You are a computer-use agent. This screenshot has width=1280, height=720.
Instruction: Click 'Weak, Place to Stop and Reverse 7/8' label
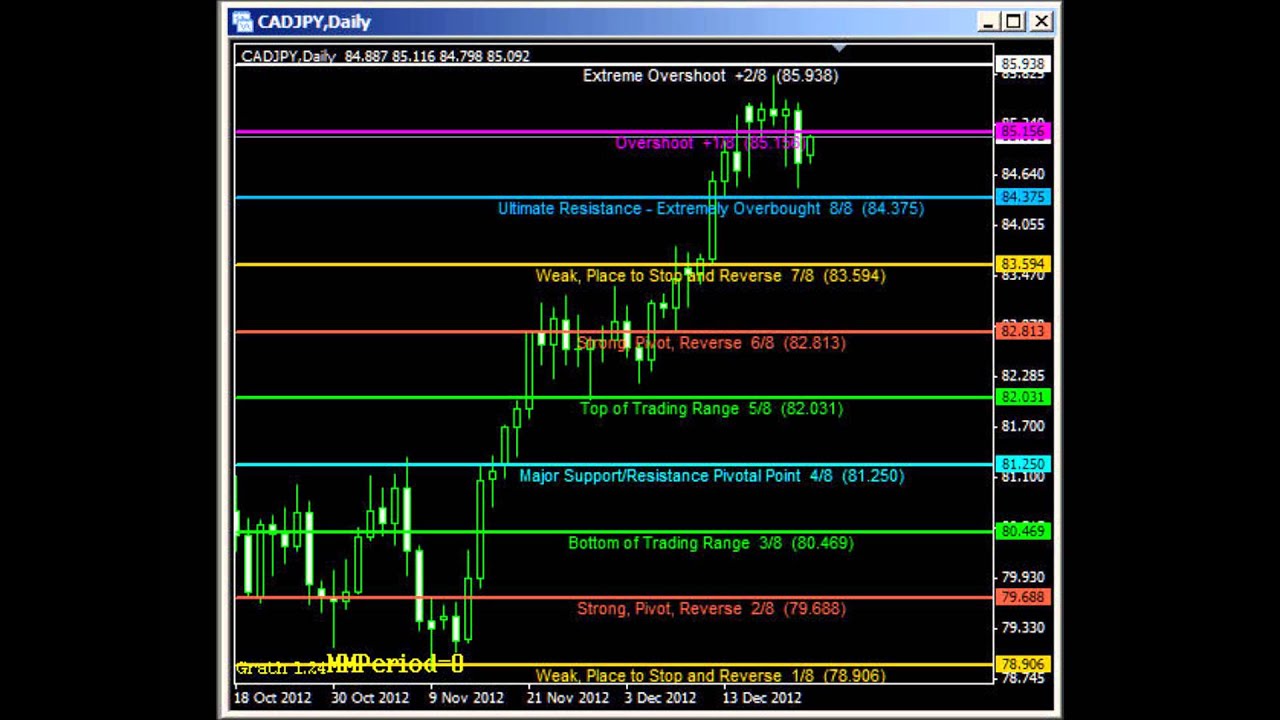tap(710, 276)
